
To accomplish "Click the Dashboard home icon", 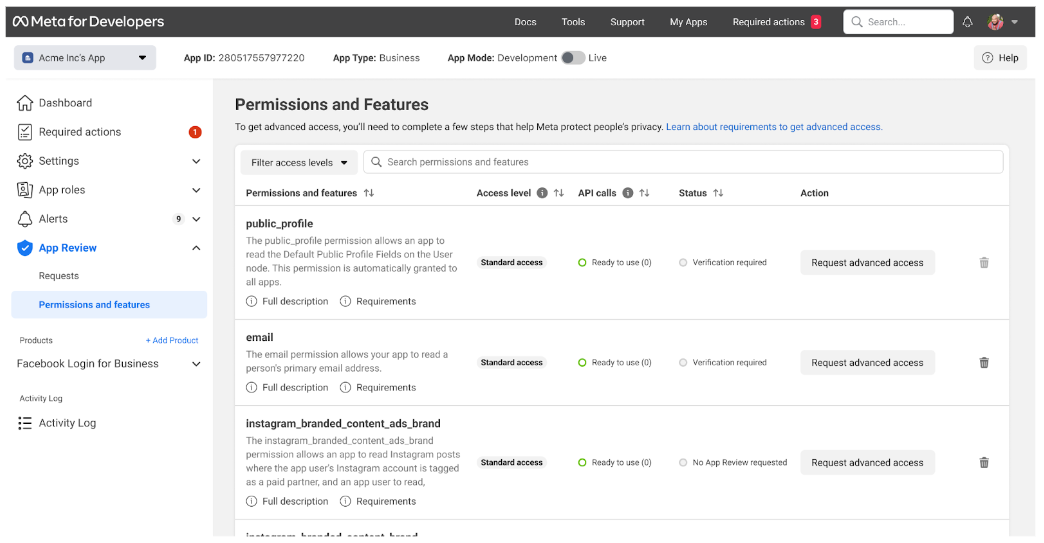I will [25, 102].
